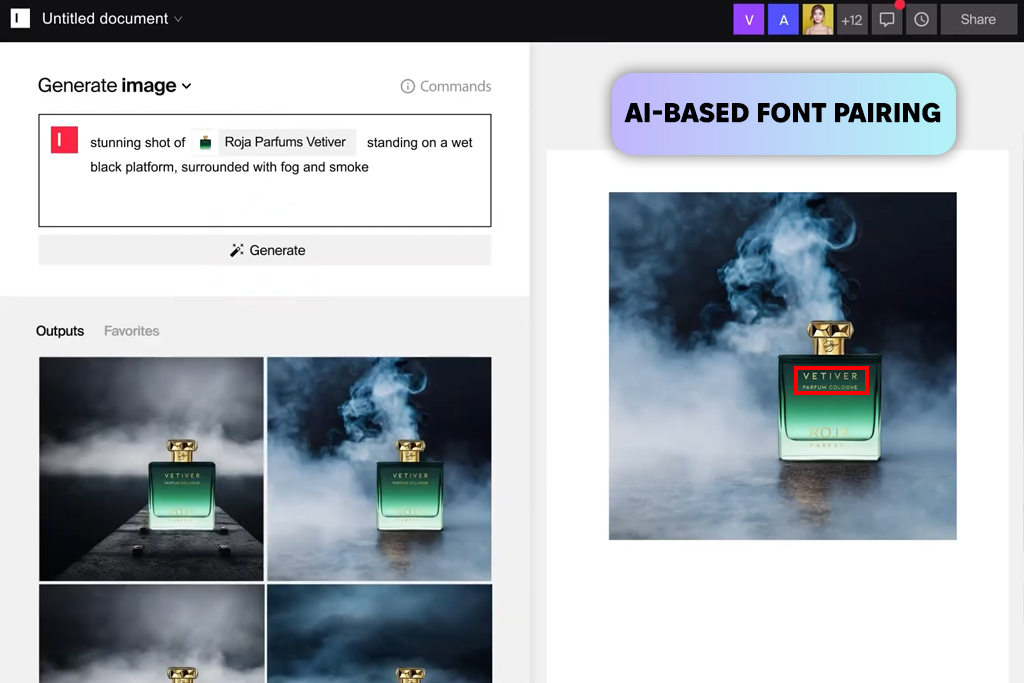Viewport: 1024px width, 683px height.
Task: Click the red user icon in prompt box
Action: click(65, 140)
